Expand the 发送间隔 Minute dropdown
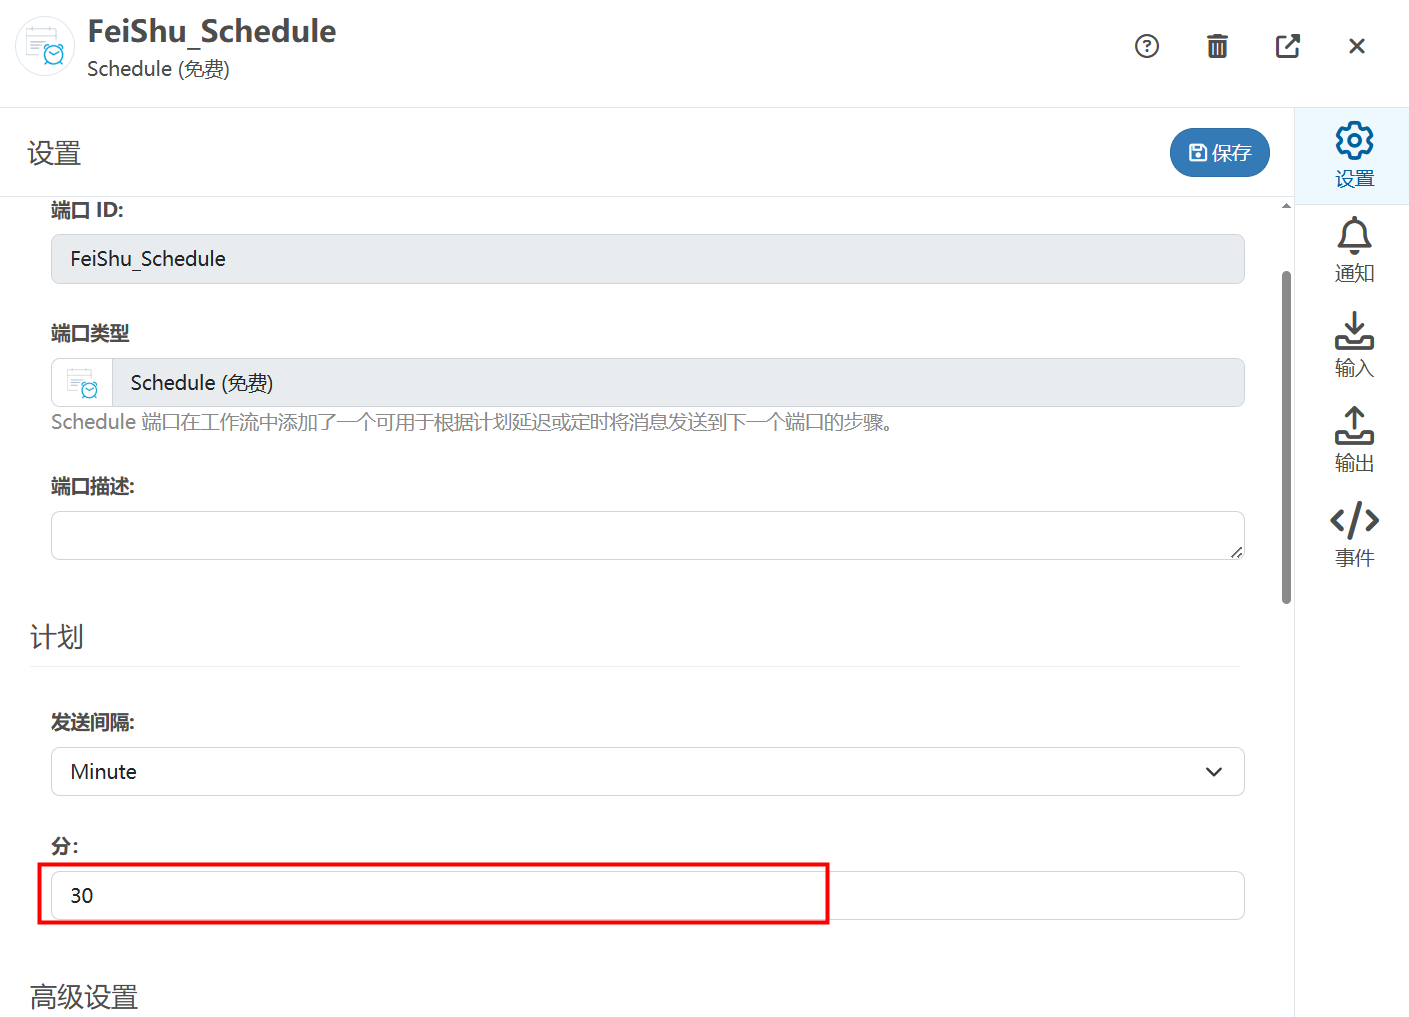 click(x=647, y=772)
